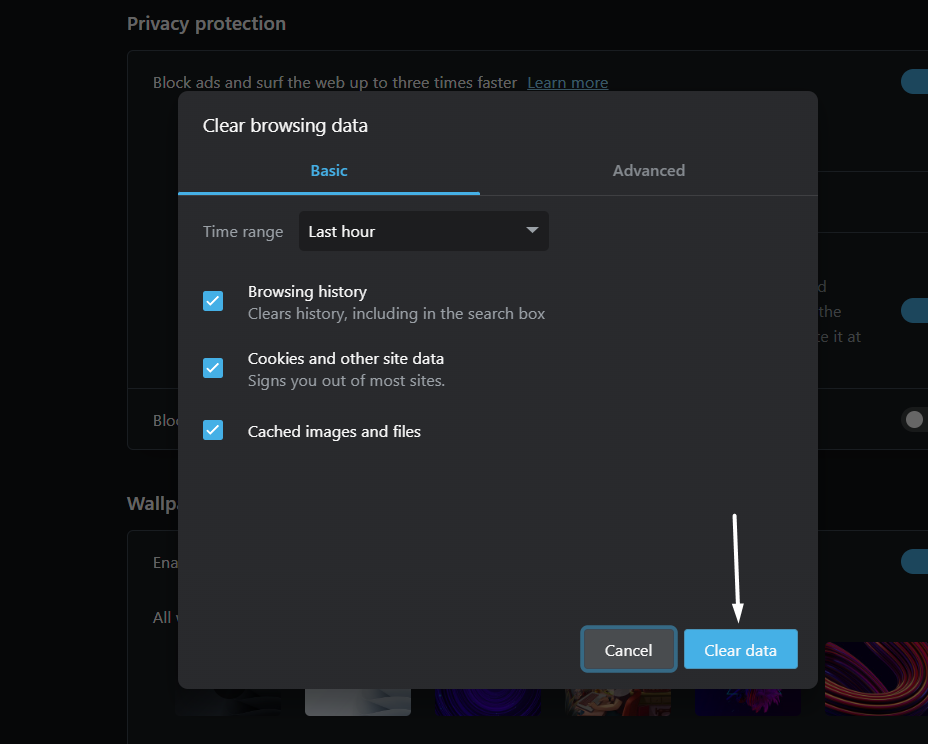Enable the gray switched-off toggle in Privacy protection
928x744 pixels.
(914, 420)
